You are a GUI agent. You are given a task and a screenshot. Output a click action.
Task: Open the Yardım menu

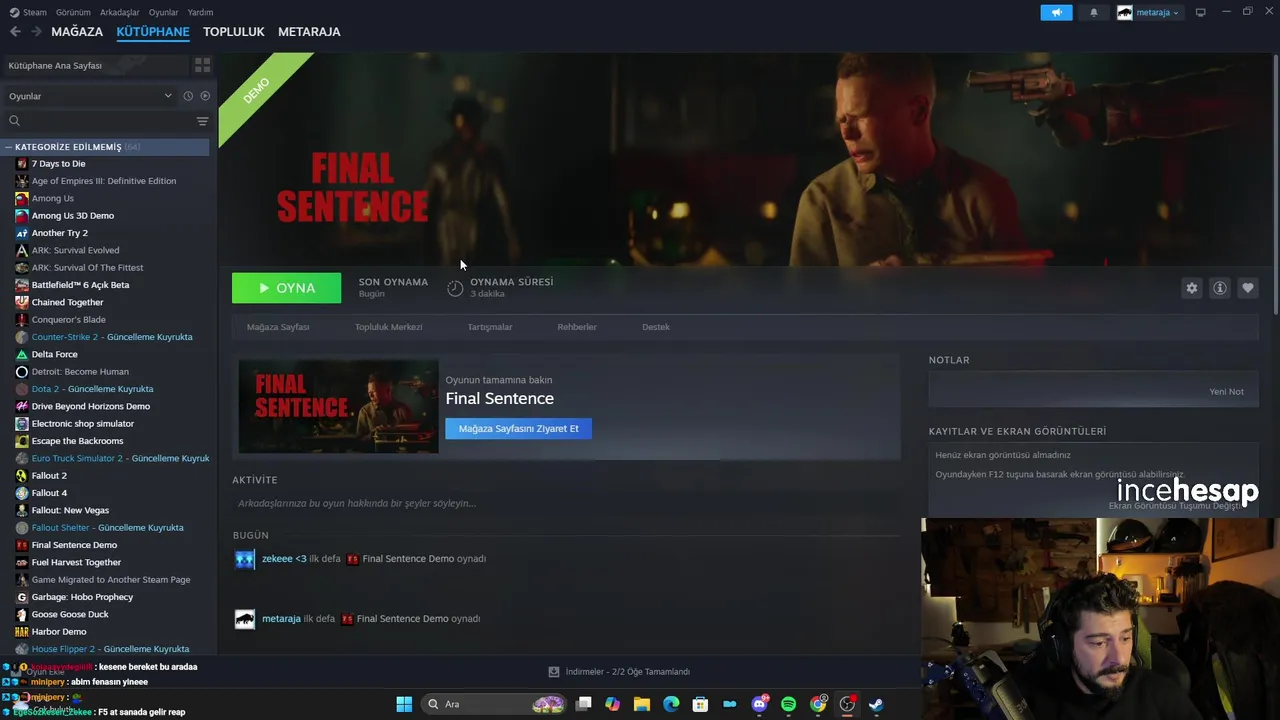point(200,12)
